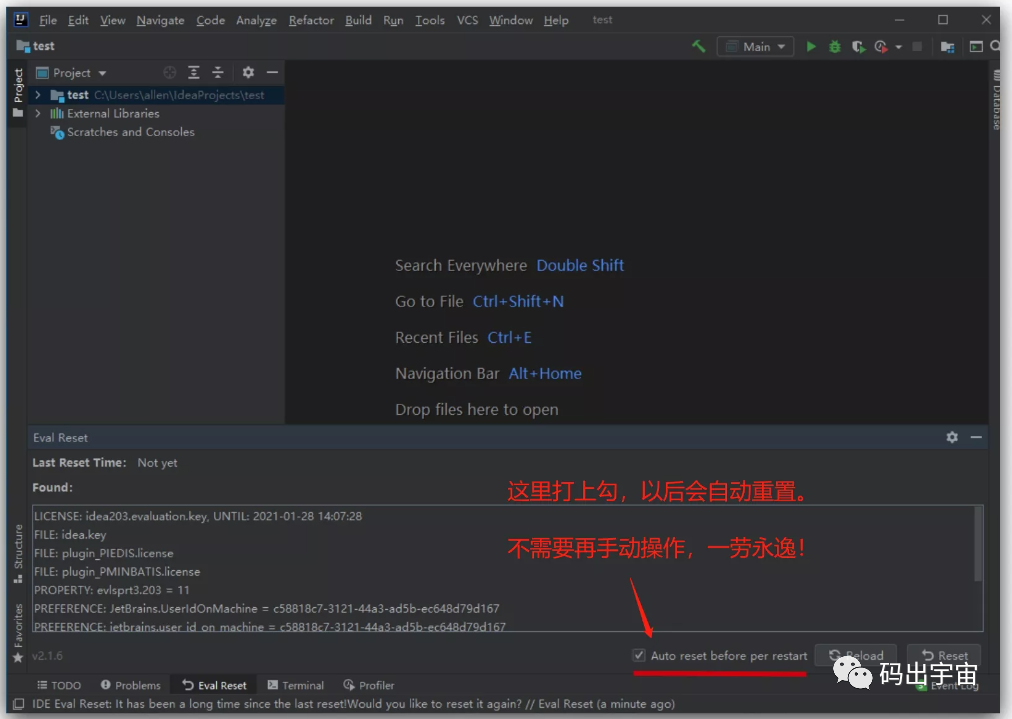
Task: Open the Navigate menu
Action: (160, 19)
